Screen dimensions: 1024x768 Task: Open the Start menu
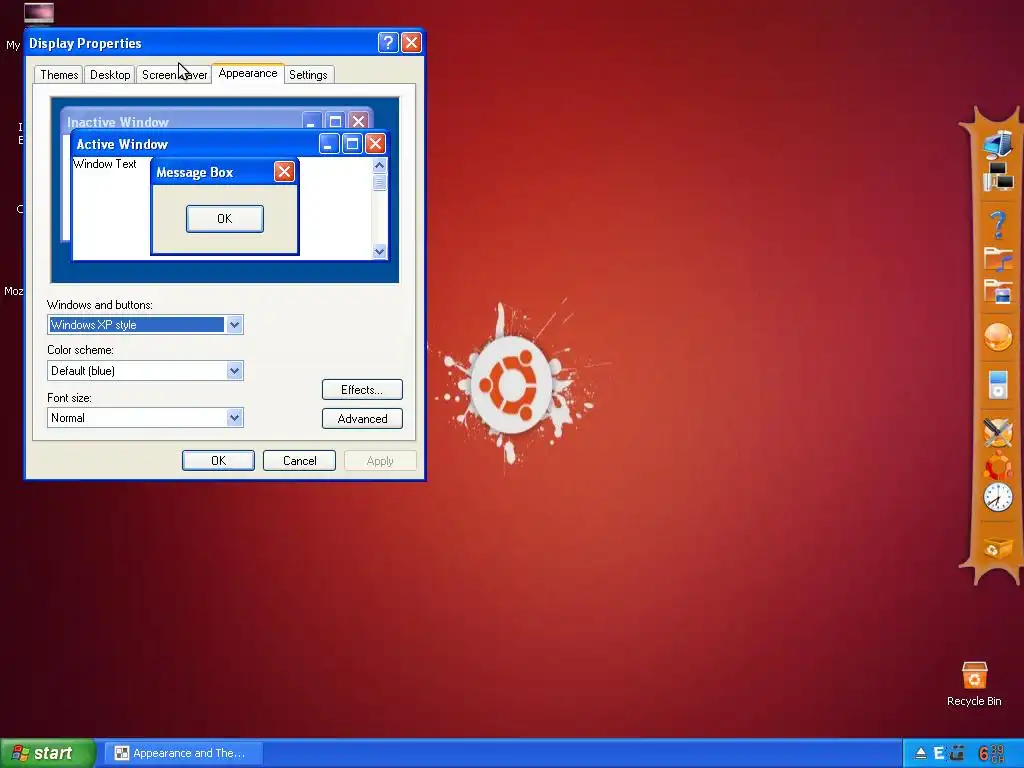(x=46, y=753)
